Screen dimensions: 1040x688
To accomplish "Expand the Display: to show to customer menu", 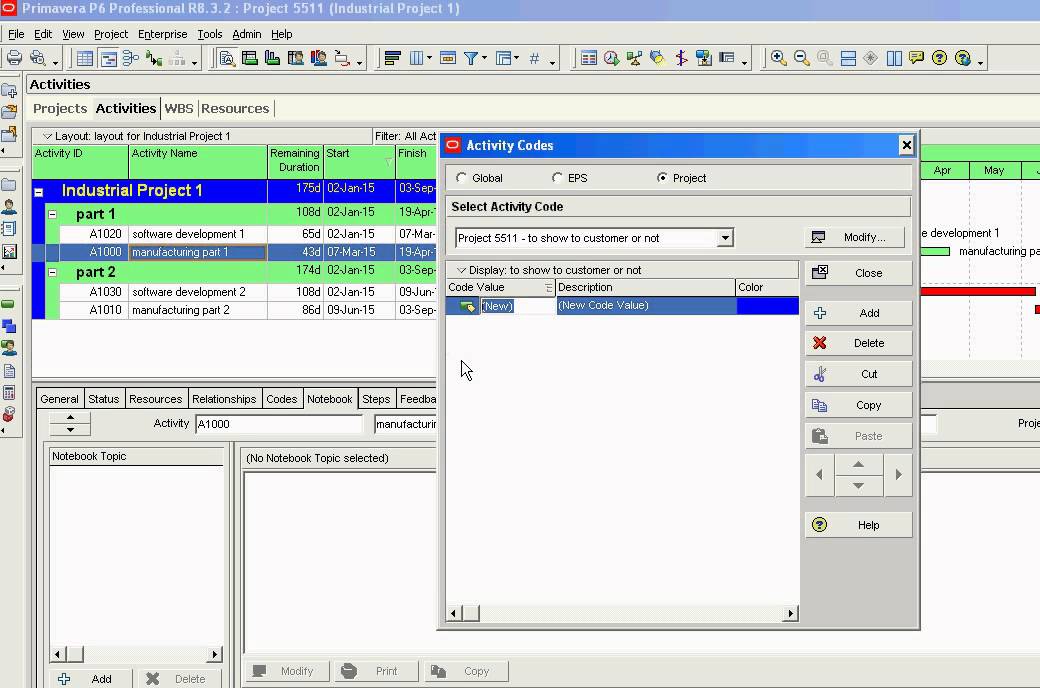I will coord(462,270).
